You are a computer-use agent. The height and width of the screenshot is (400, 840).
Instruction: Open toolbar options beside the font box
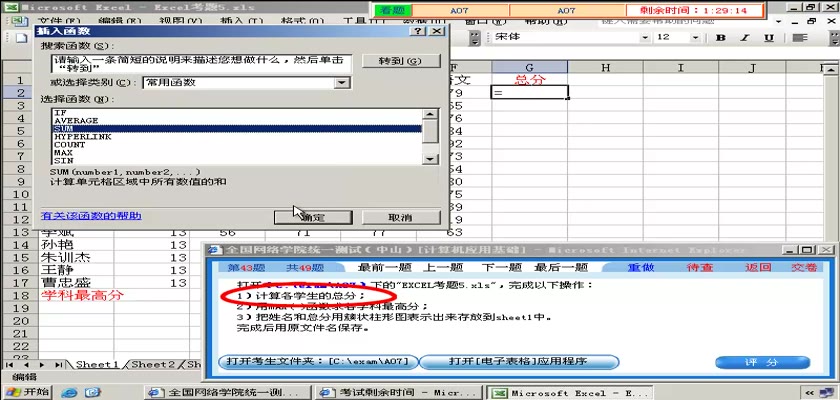point(475,37)
